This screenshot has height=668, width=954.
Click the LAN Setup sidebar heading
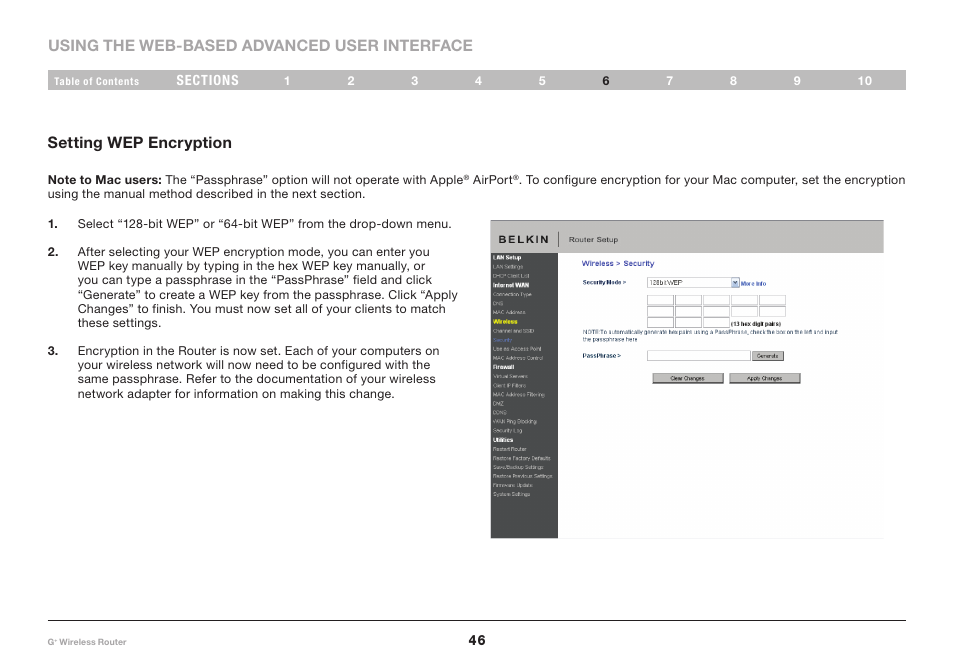507,258
